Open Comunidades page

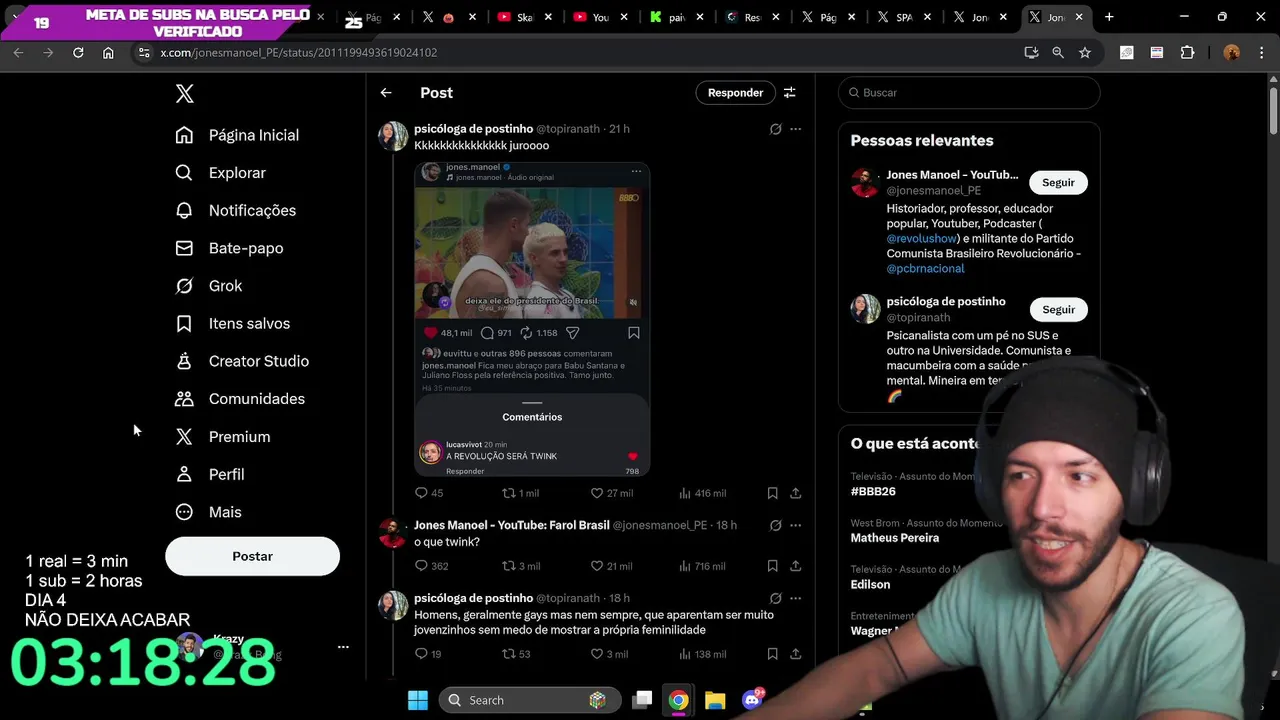[240, 399]
